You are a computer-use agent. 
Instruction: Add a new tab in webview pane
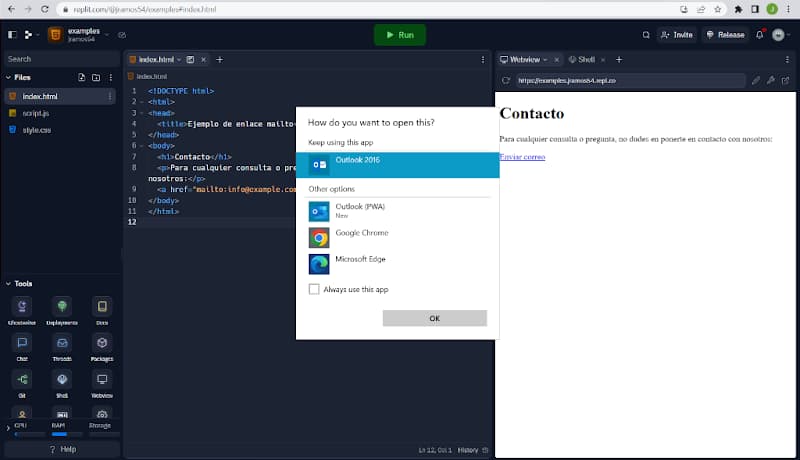click(619, 60)
